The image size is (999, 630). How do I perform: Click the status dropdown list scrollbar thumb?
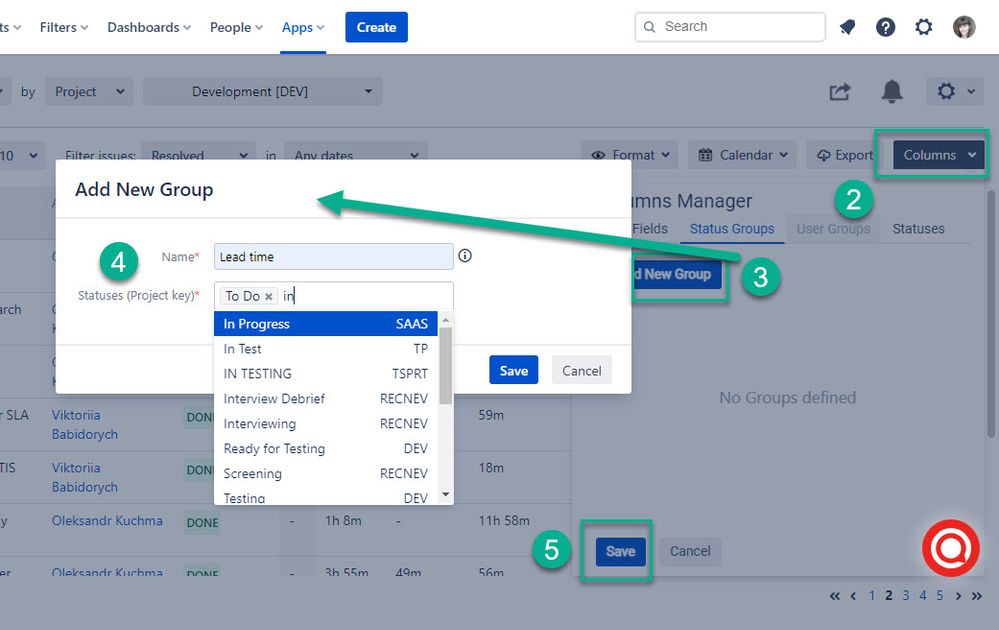pos(445,365)
